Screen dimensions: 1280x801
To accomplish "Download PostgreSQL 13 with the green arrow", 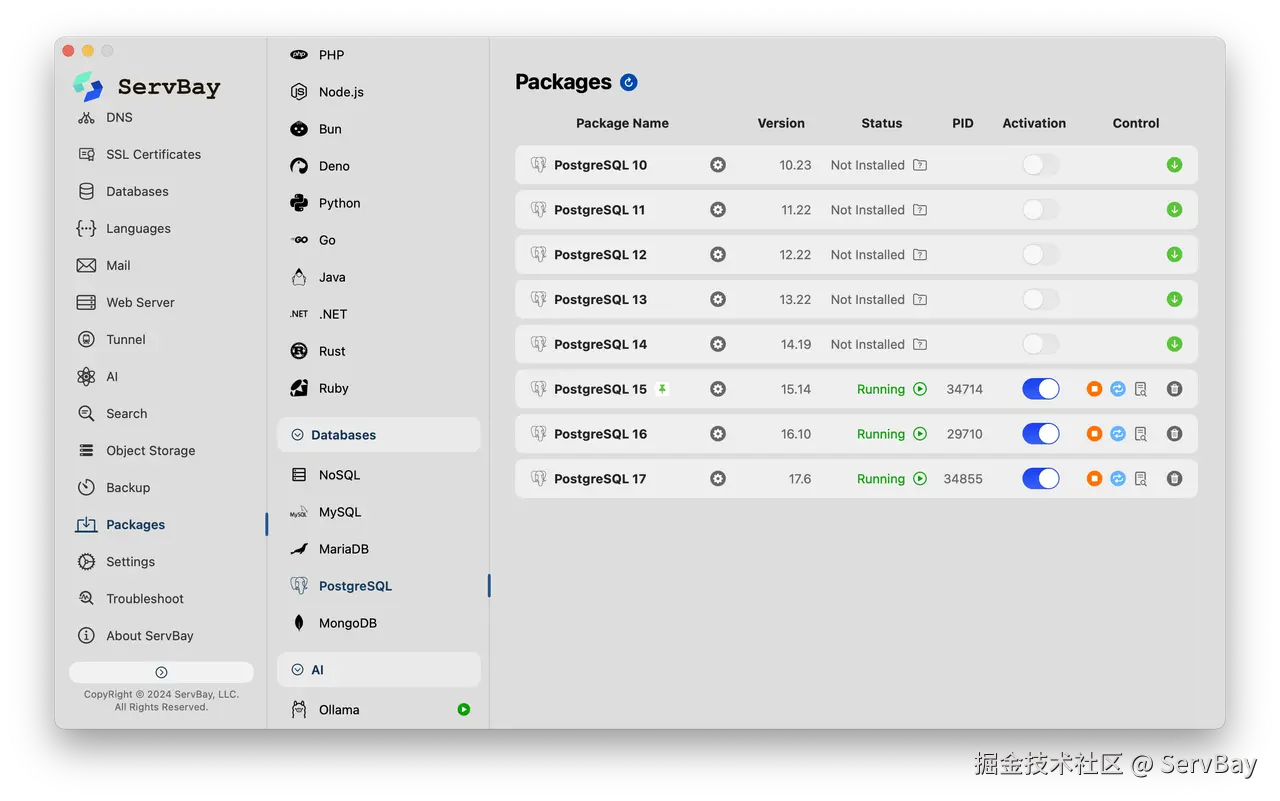I will coord(1175,299).
